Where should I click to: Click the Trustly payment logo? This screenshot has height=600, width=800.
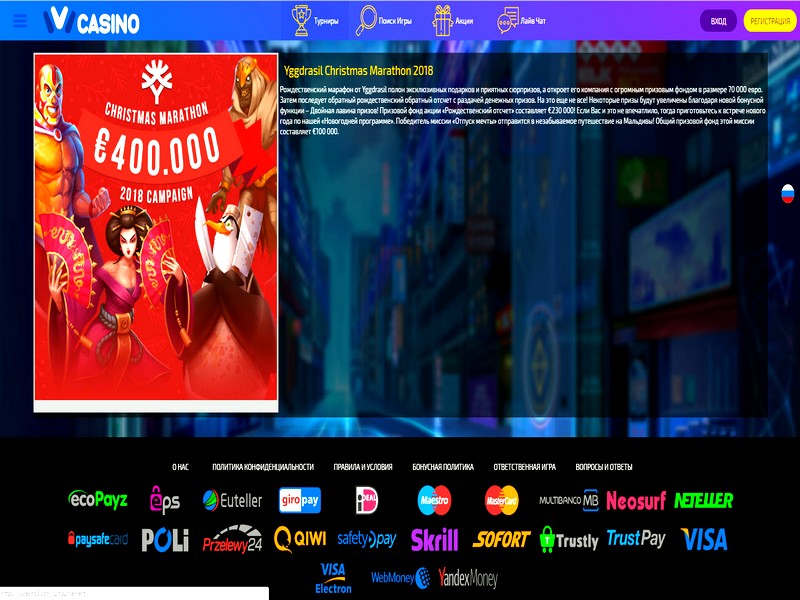point(569,540)
